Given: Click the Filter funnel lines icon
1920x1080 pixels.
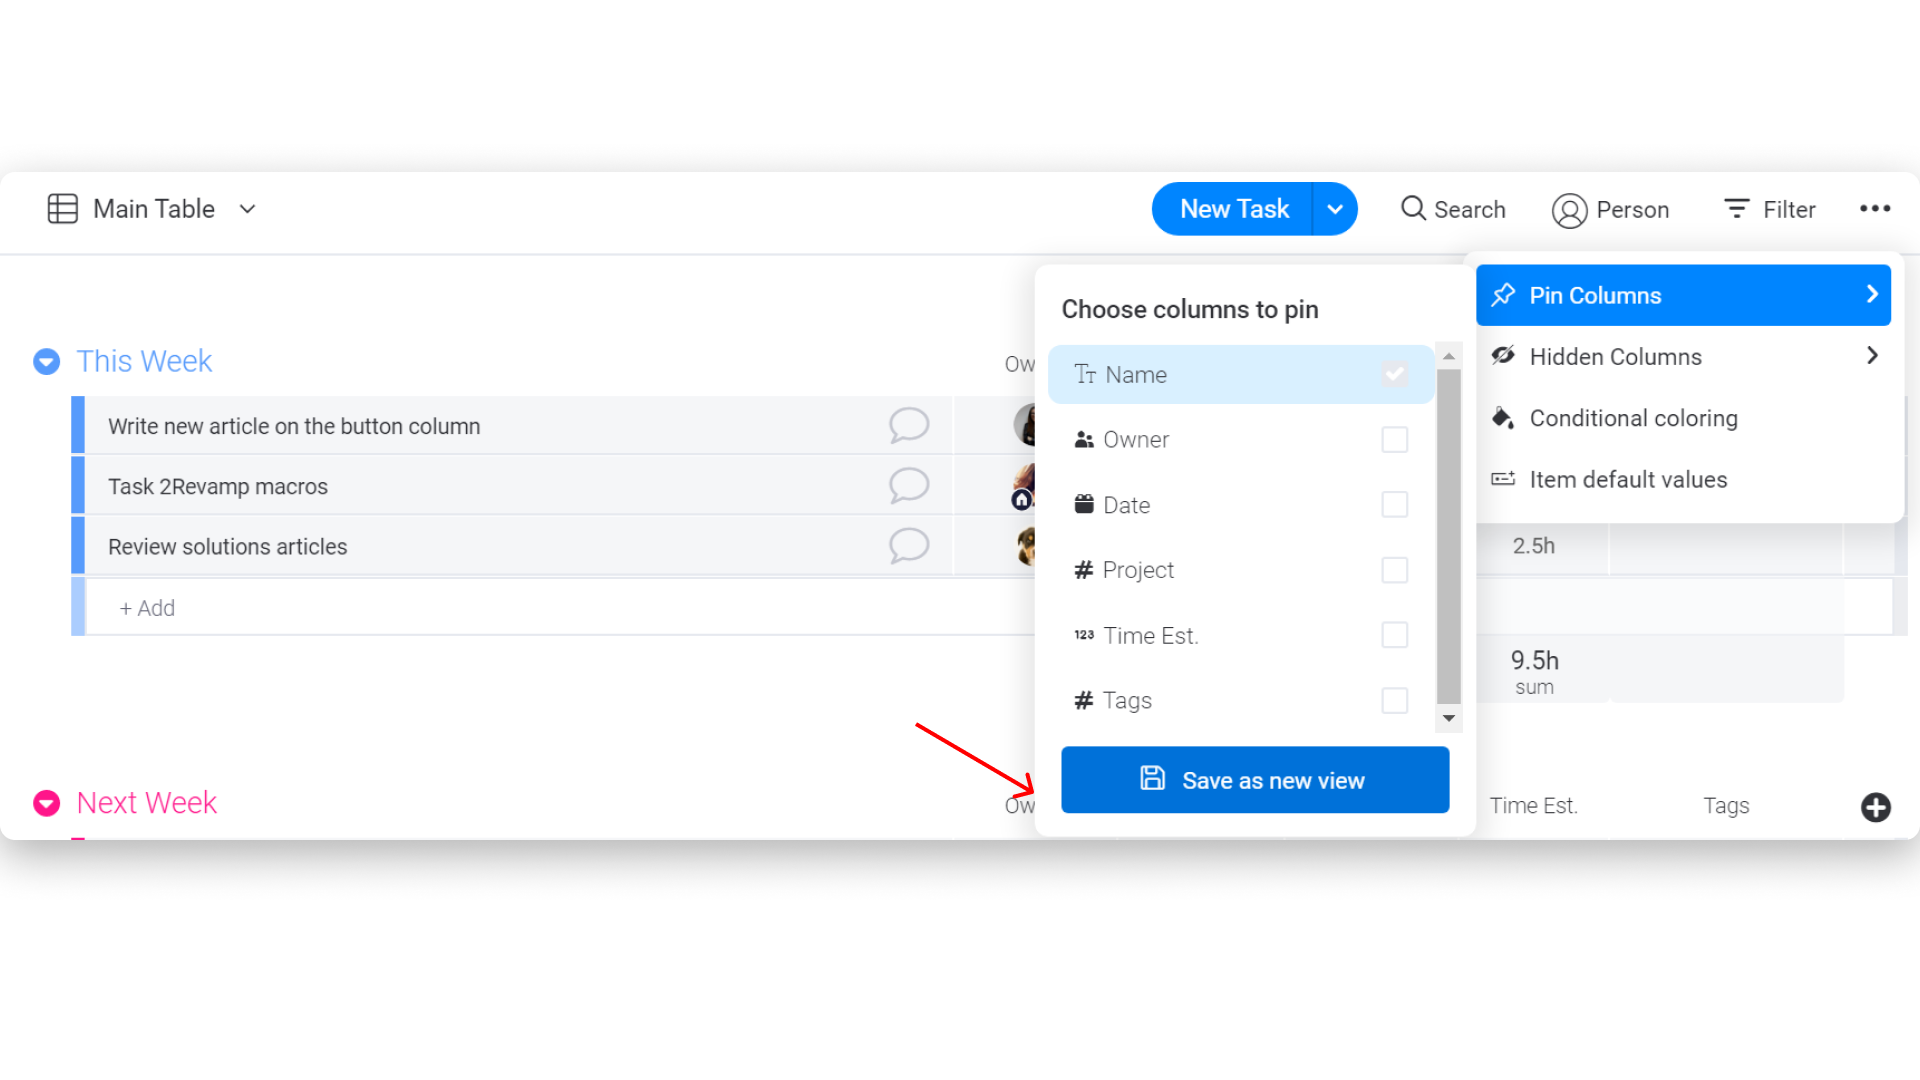Looking at the screenshot, I should (x=1737, y=208).
